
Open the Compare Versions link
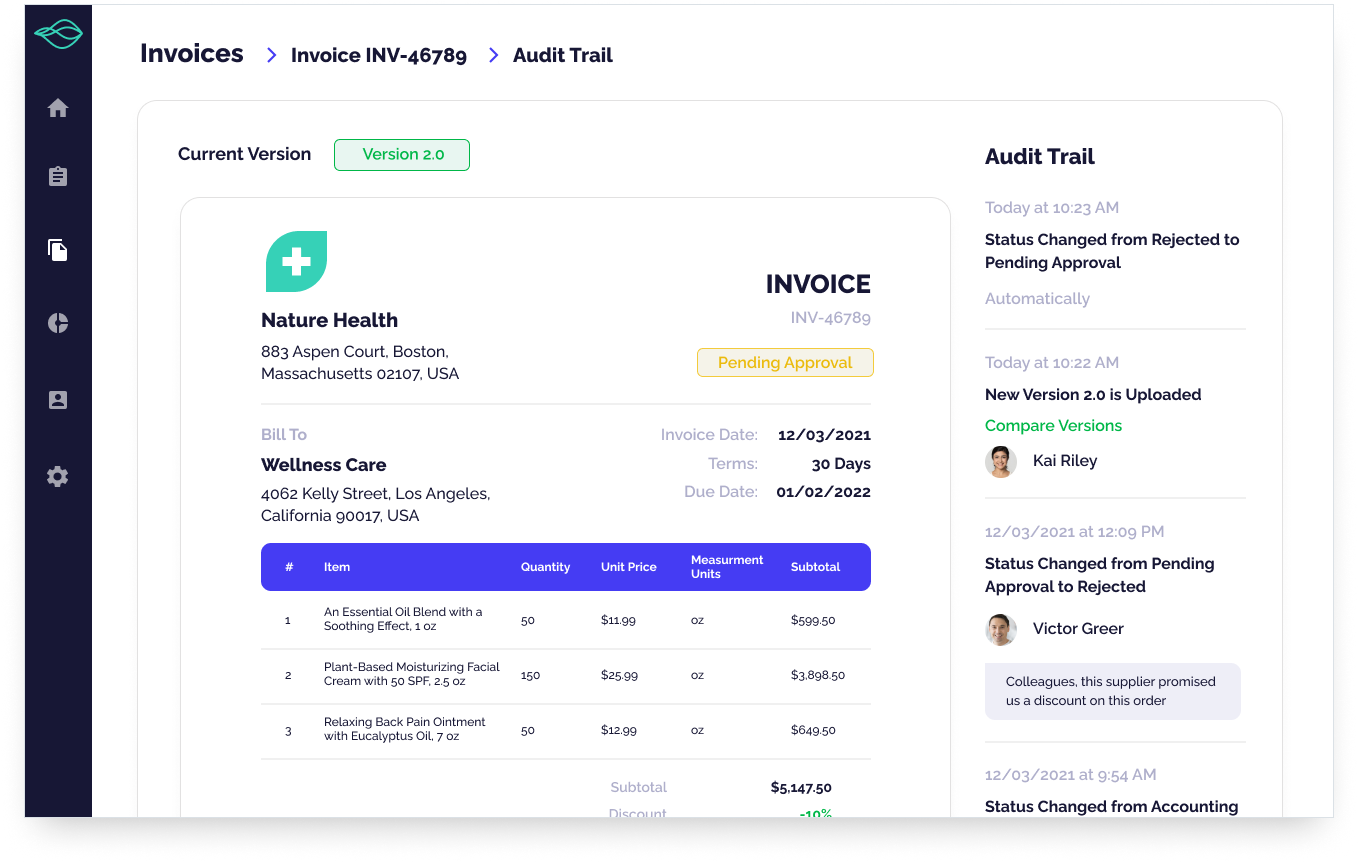tap(1053, 426)
